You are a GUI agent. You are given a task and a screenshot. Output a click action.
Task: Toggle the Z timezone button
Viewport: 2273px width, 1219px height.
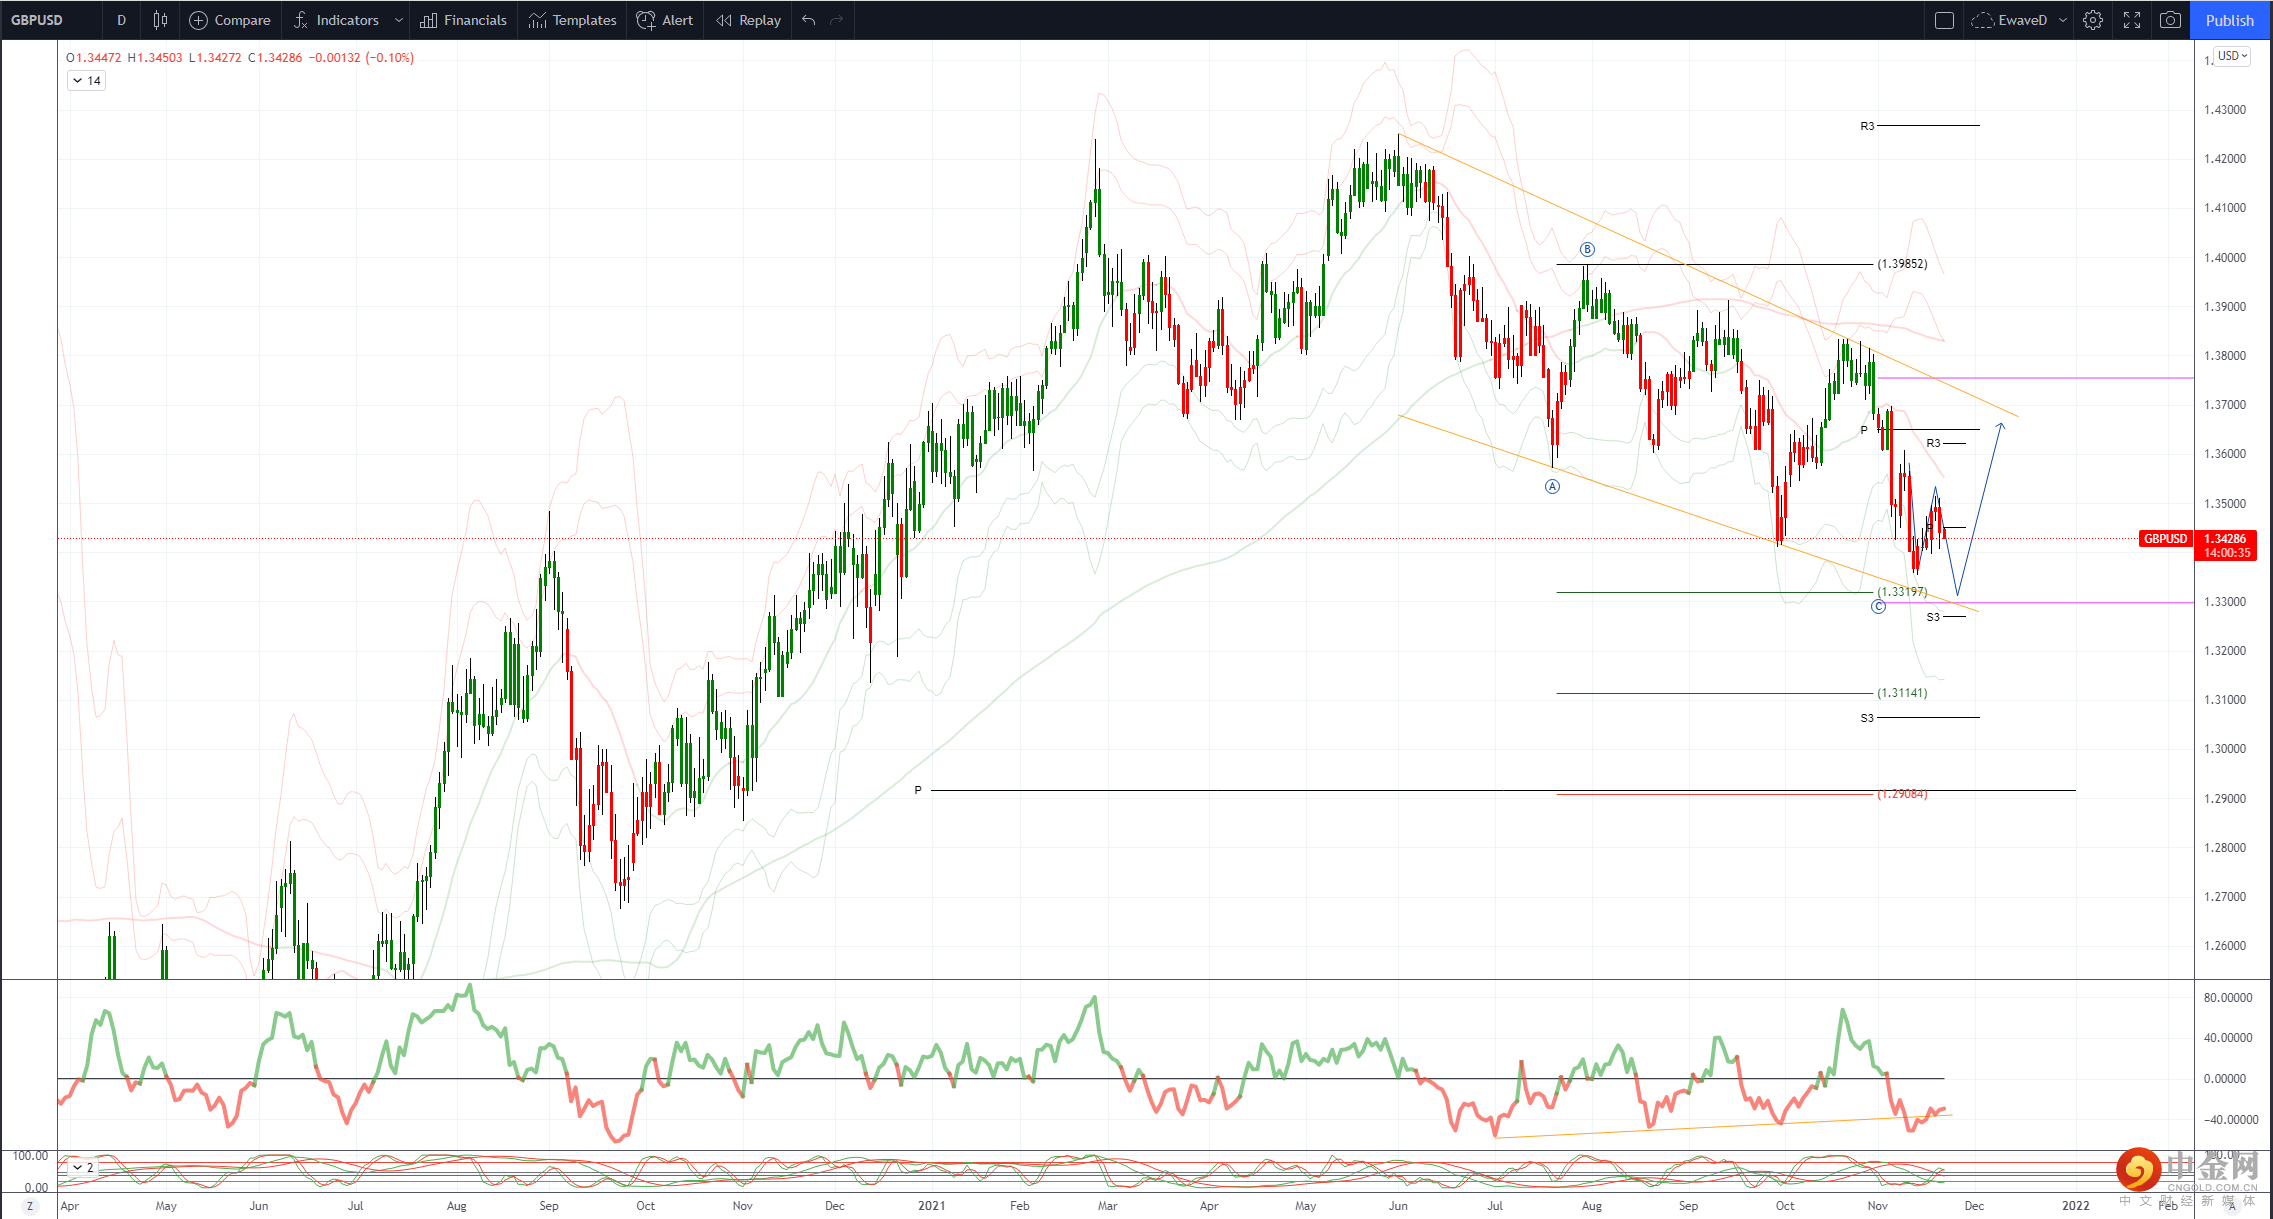pyautogui.click(x=30, y=1206)
